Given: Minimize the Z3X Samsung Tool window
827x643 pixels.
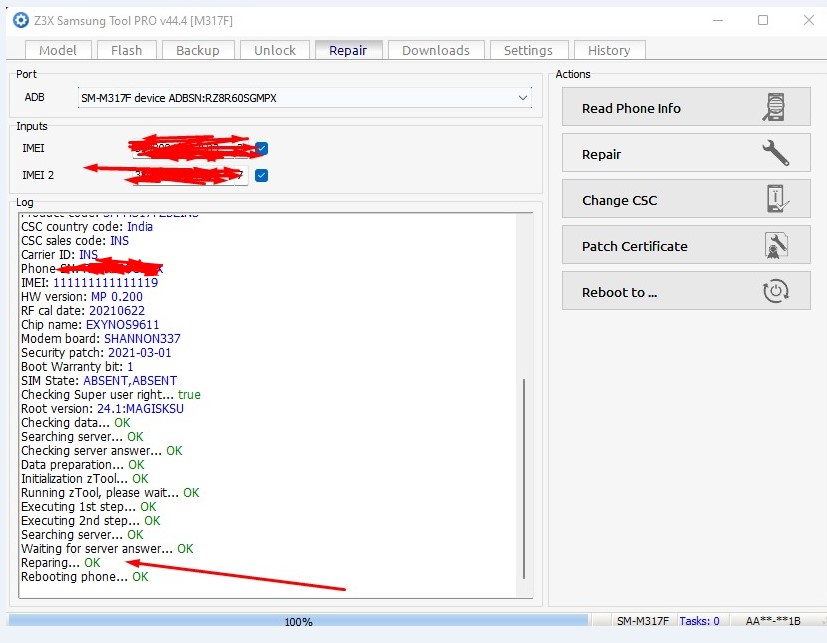Looking at the screenshot, I should click(718, 20).
